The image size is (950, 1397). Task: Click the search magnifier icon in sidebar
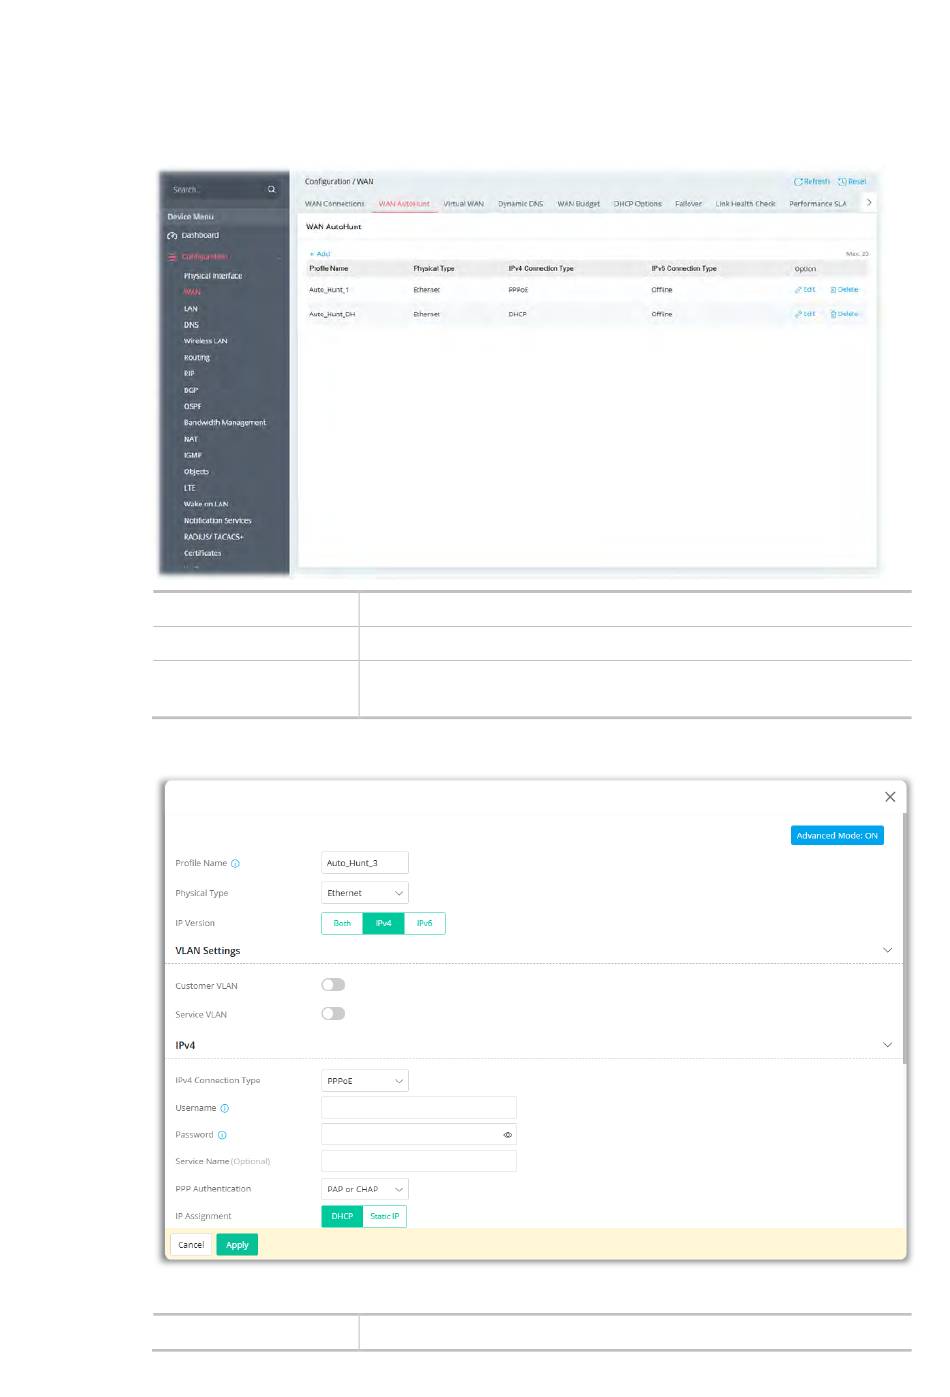click(271, 189)
